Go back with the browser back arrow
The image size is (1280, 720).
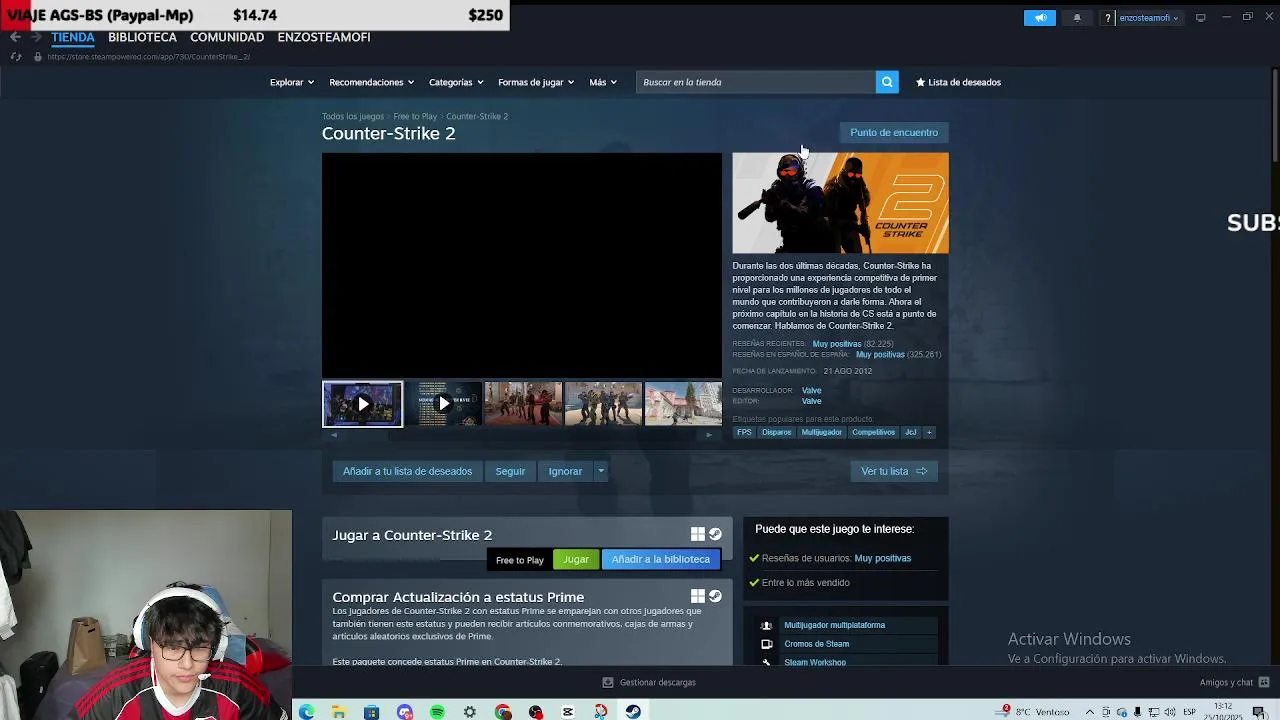pyautogui.click(x=15, y=37)
